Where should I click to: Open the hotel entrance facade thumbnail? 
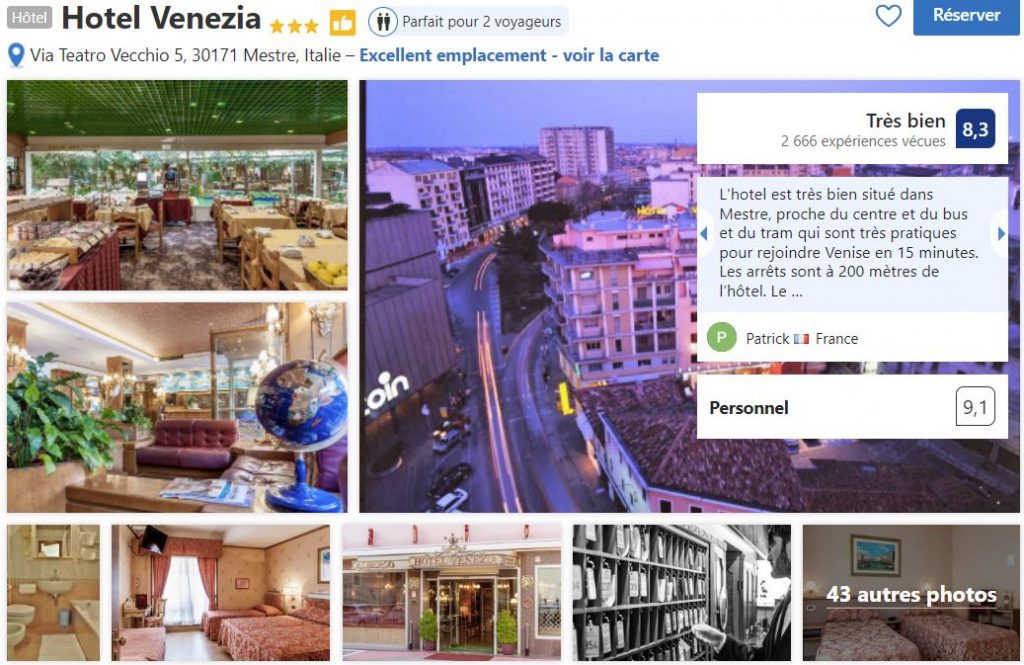[451, 593]
